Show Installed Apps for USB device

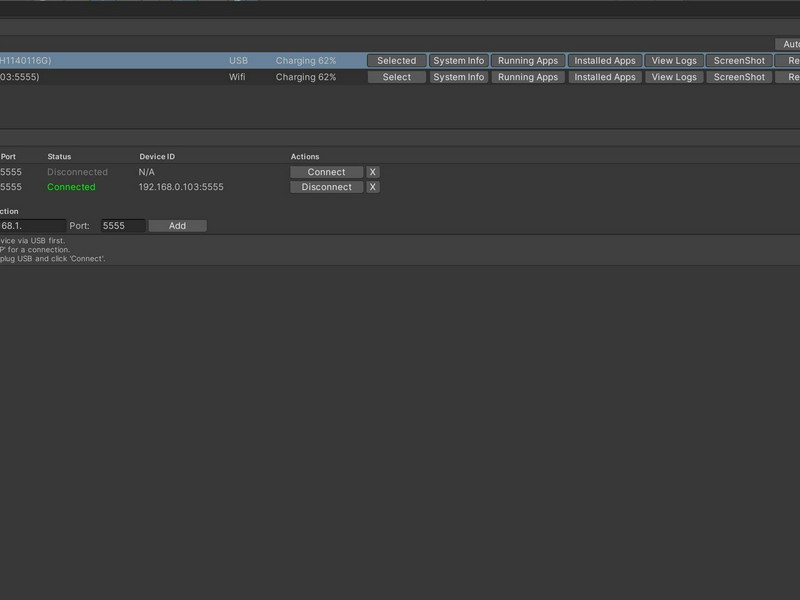point(605,61)
